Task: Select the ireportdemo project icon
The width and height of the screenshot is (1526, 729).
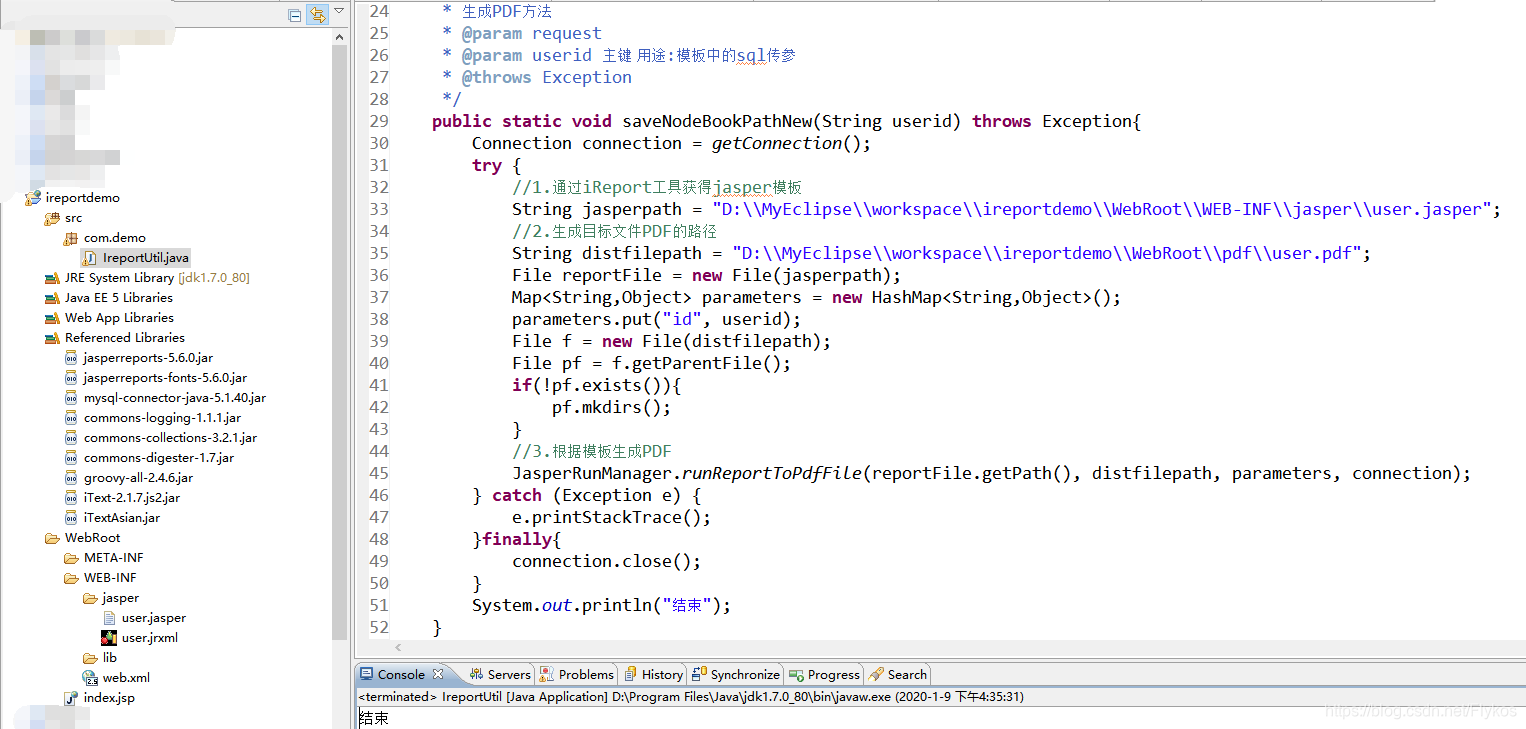Action: [x=33, y=197]
